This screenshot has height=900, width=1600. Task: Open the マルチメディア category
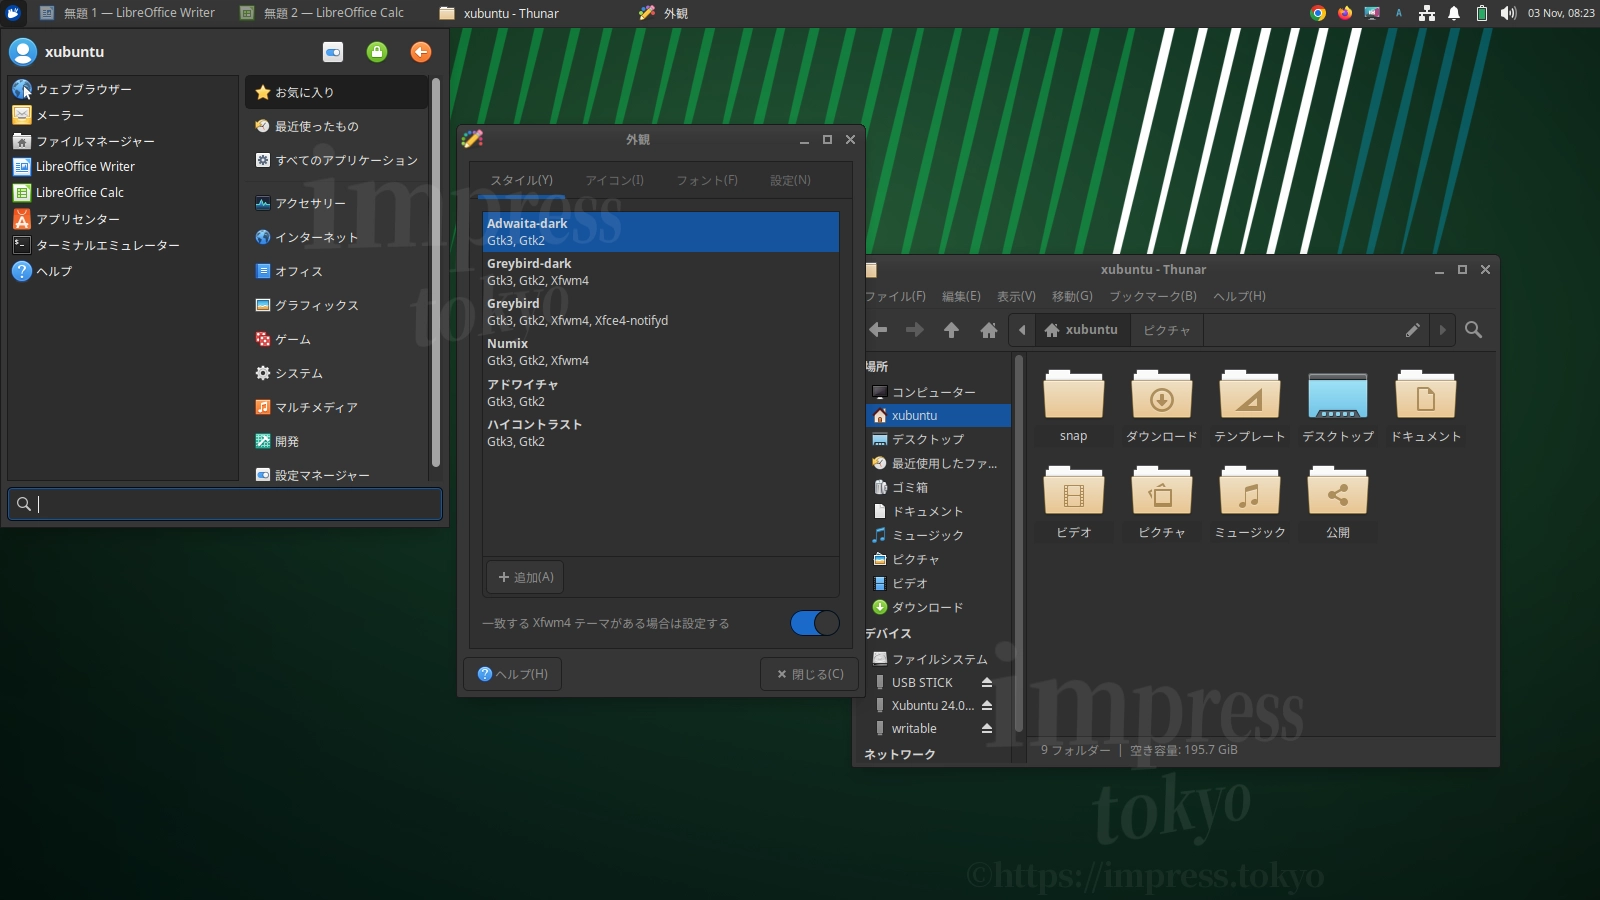pos(336,407)
